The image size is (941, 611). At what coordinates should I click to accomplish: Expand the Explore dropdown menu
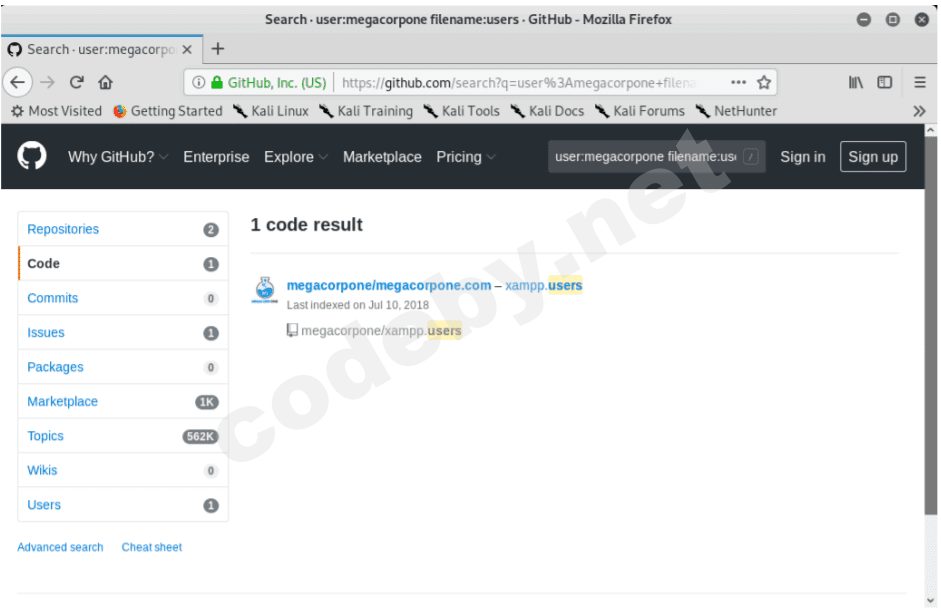[296, 157]
